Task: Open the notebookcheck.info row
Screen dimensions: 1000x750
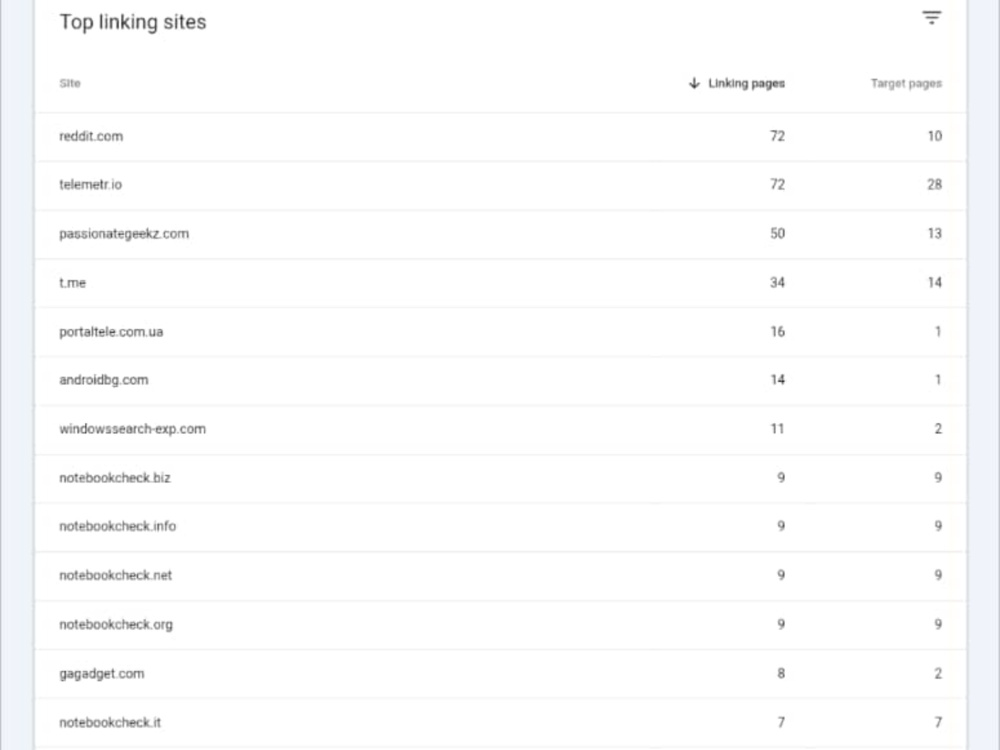Action: pyautogui.click(x=501, y=527)
